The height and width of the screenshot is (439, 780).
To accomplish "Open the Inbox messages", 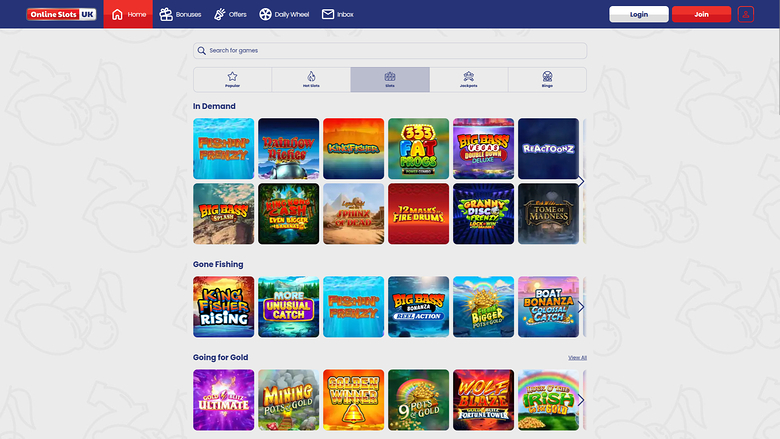I will click(338, 14).
